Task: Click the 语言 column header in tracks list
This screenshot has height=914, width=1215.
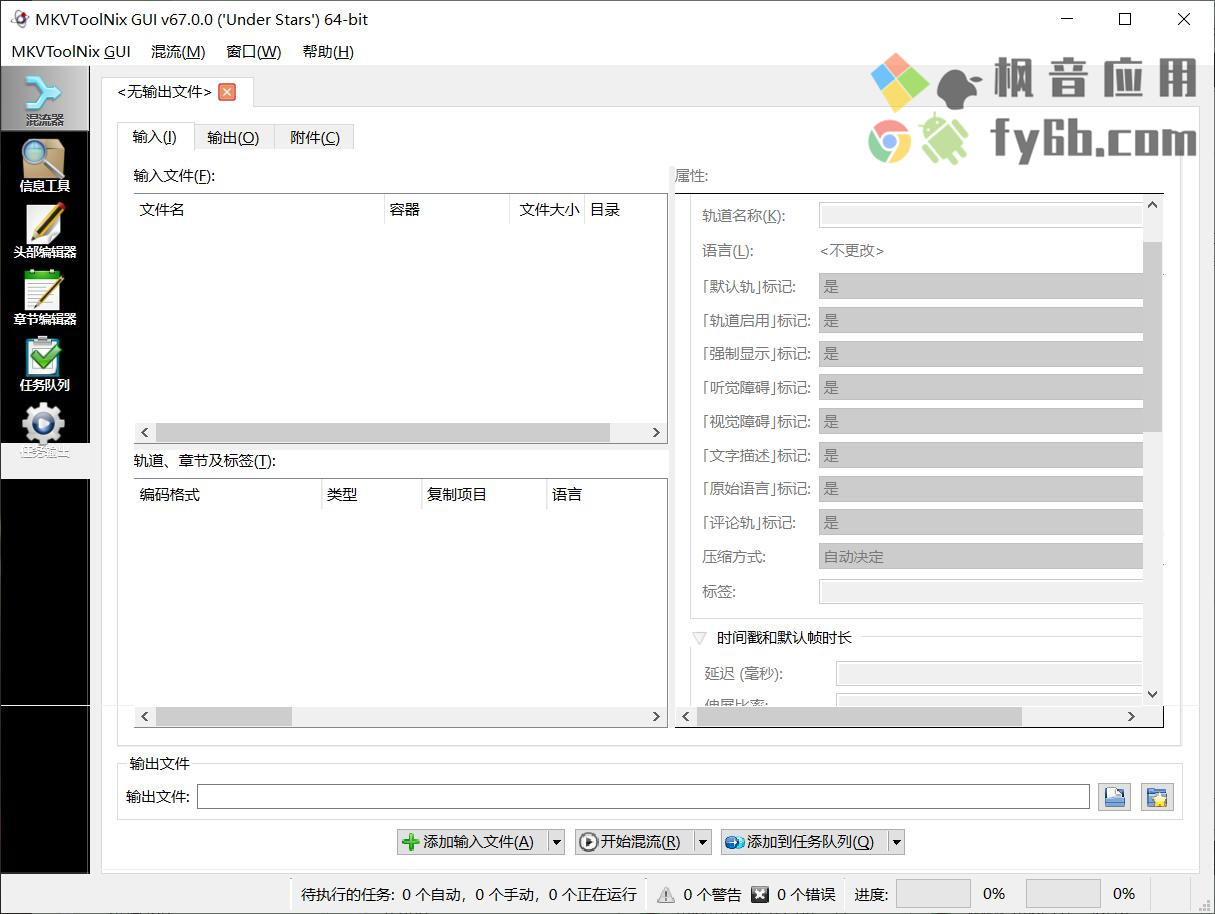Action: coord(606,495)
